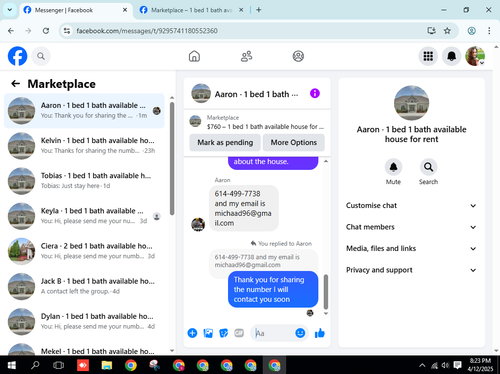The width and height of the screenshot is (500, 374).
Task: Switch to the Messenger | Facebook tab
Action: [75, 10]
